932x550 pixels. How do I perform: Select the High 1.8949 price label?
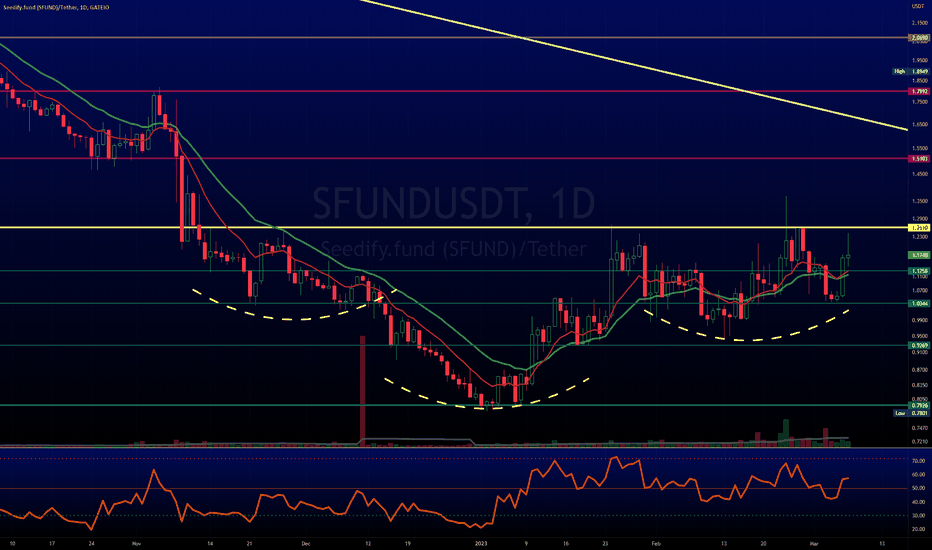[911, 71]
